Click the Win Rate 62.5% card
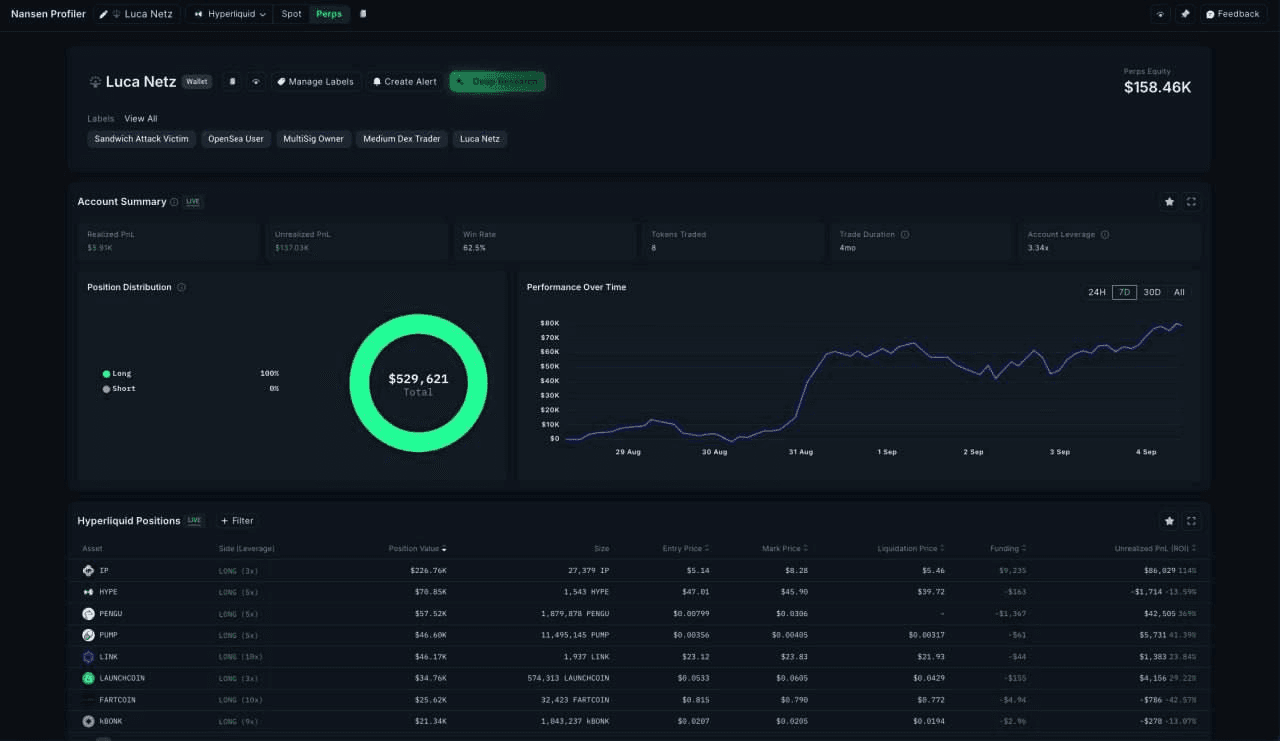The height and width of the screenshot is (741, 1280). pos(544,241)
